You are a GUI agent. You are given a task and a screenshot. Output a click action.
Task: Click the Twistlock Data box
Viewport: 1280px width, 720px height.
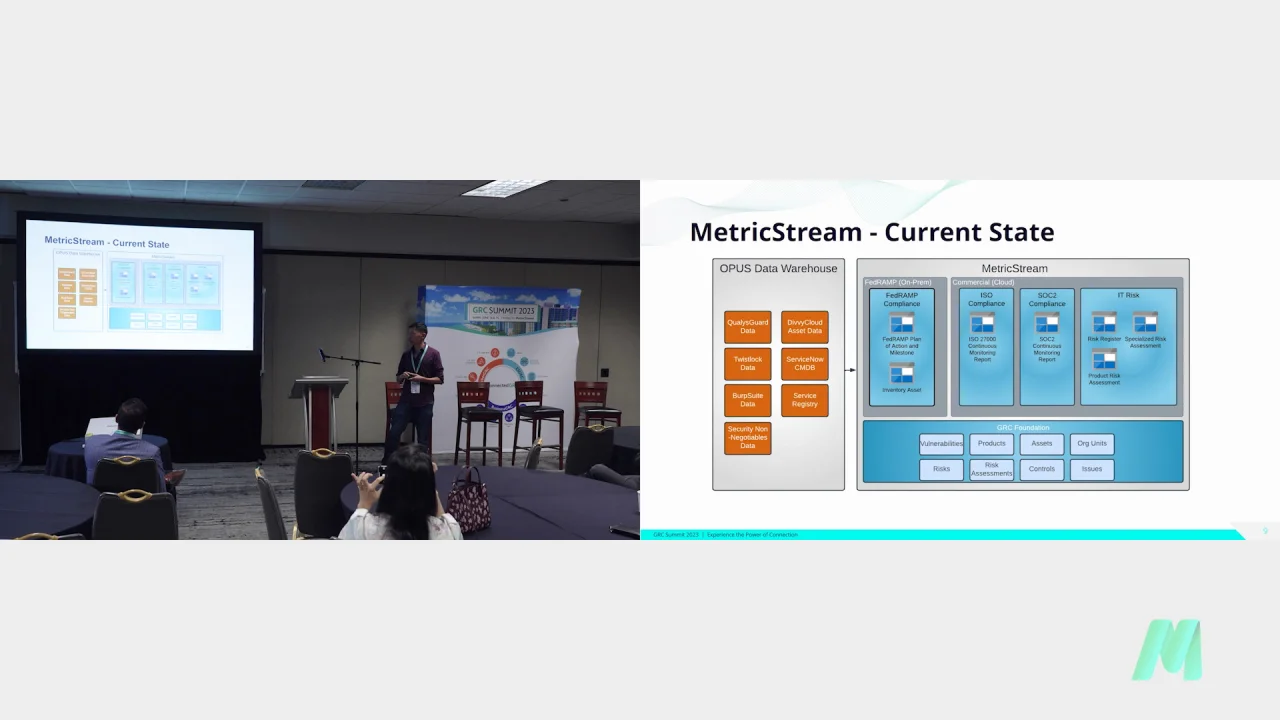click(748, 363)
